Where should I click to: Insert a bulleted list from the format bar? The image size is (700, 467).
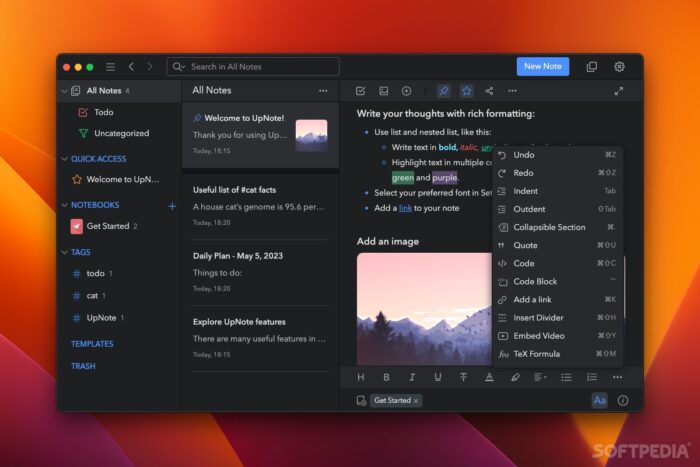tap(566, 377)
